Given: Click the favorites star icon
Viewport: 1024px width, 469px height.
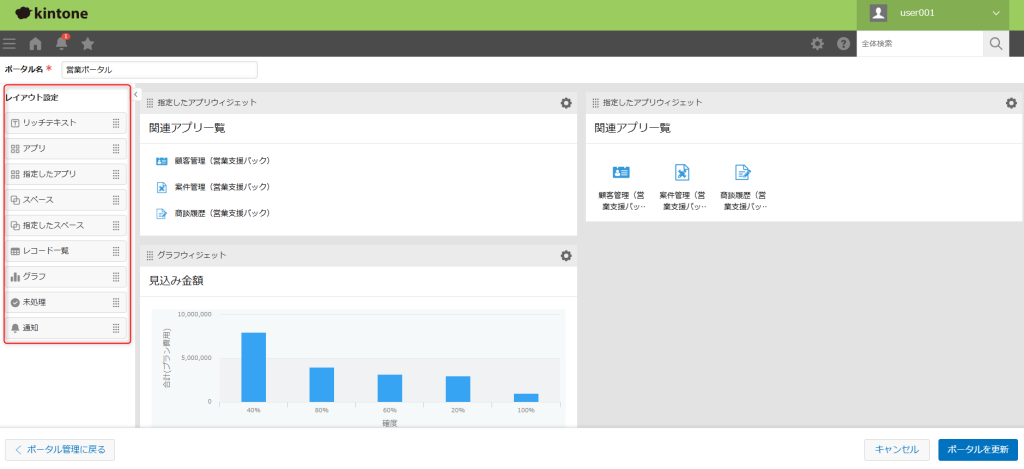Looking at the screenshot, I should [88, 44].
